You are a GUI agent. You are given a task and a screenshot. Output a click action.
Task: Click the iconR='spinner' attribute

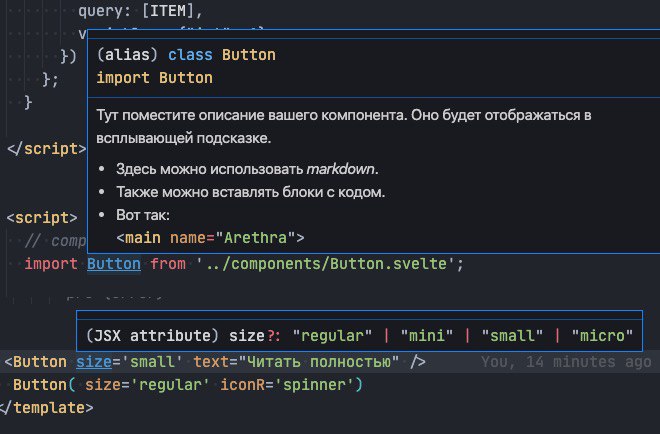tap(287, 385)
